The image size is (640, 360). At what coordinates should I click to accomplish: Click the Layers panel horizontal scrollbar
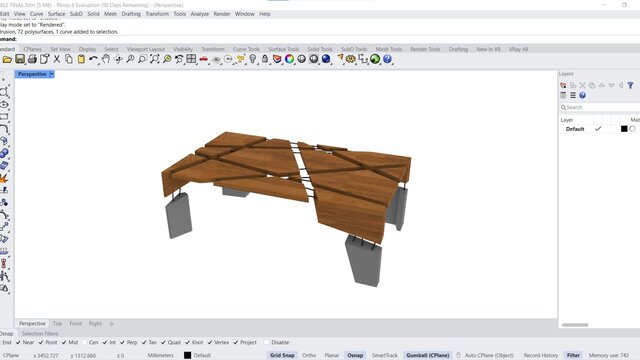point(575,325)
